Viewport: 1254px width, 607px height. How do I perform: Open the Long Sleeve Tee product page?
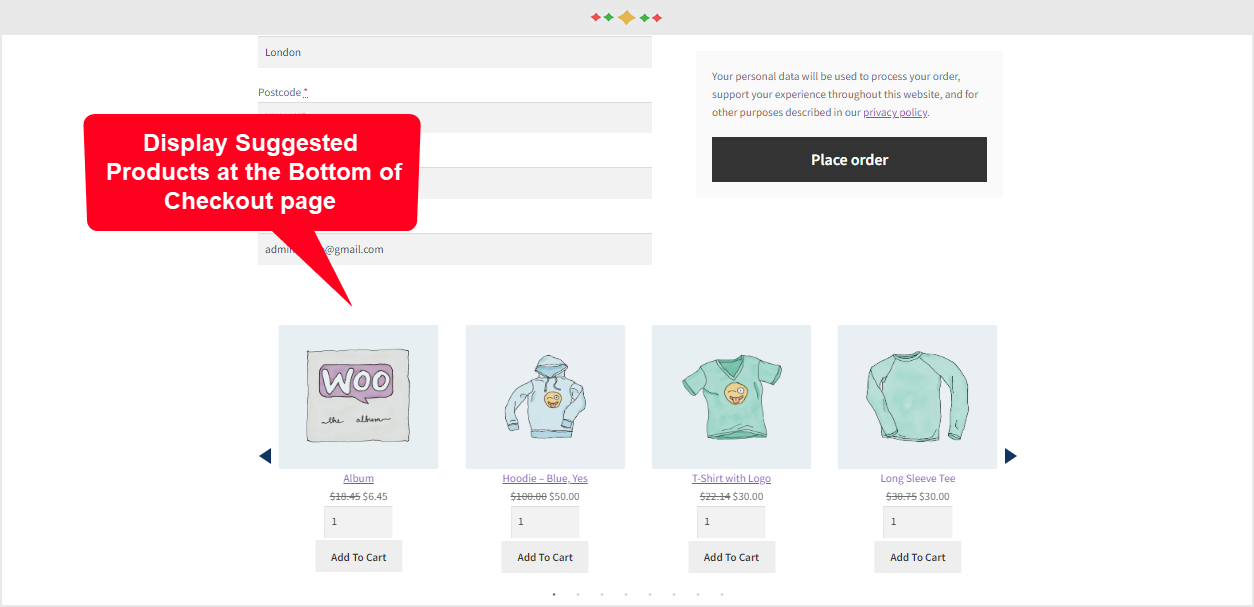click(917, 478)
